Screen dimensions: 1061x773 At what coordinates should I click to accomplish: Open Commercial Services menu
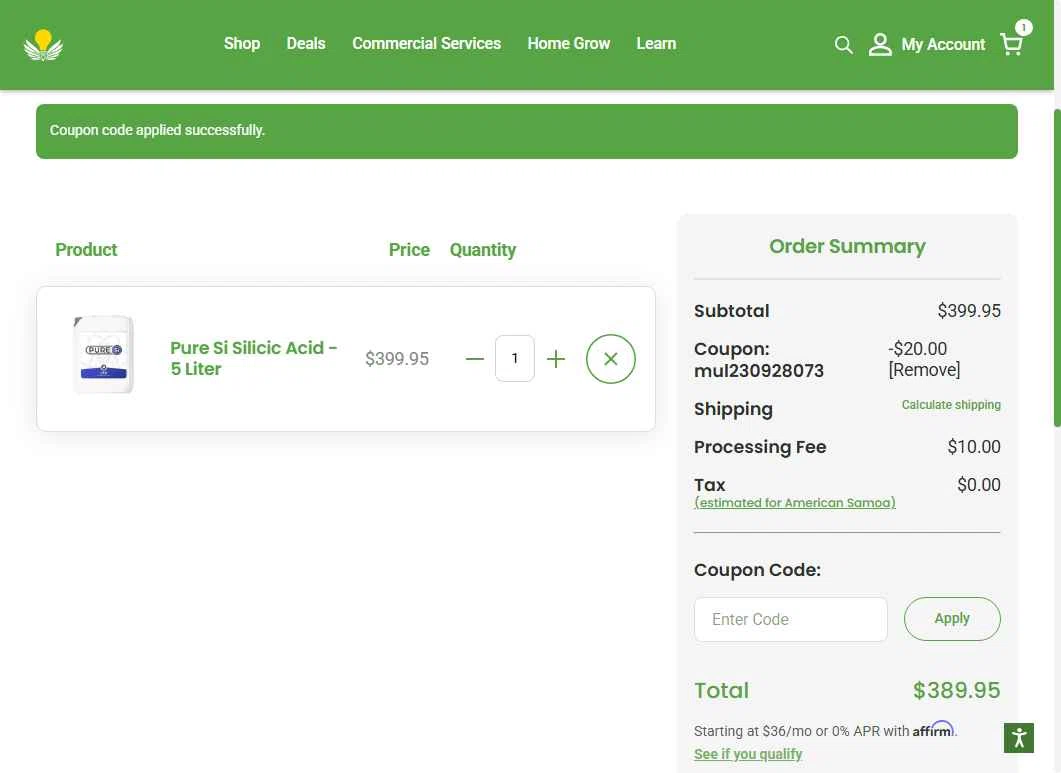pos(426,43)
